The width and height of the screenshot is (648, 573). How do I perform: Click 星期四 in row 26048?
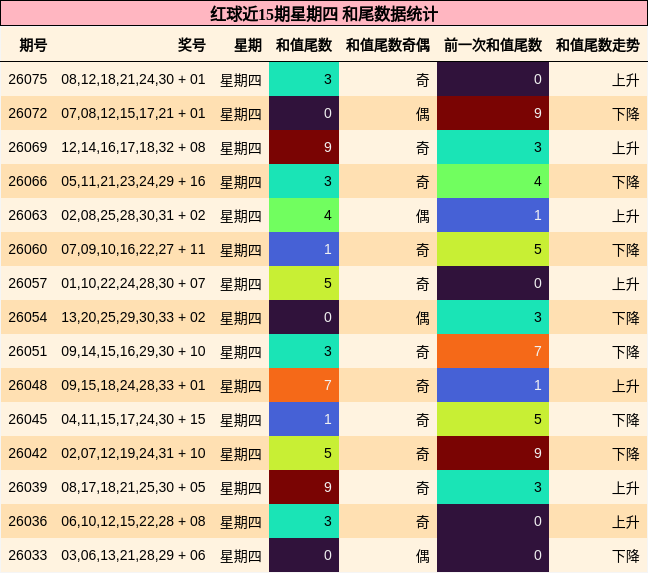241,386
